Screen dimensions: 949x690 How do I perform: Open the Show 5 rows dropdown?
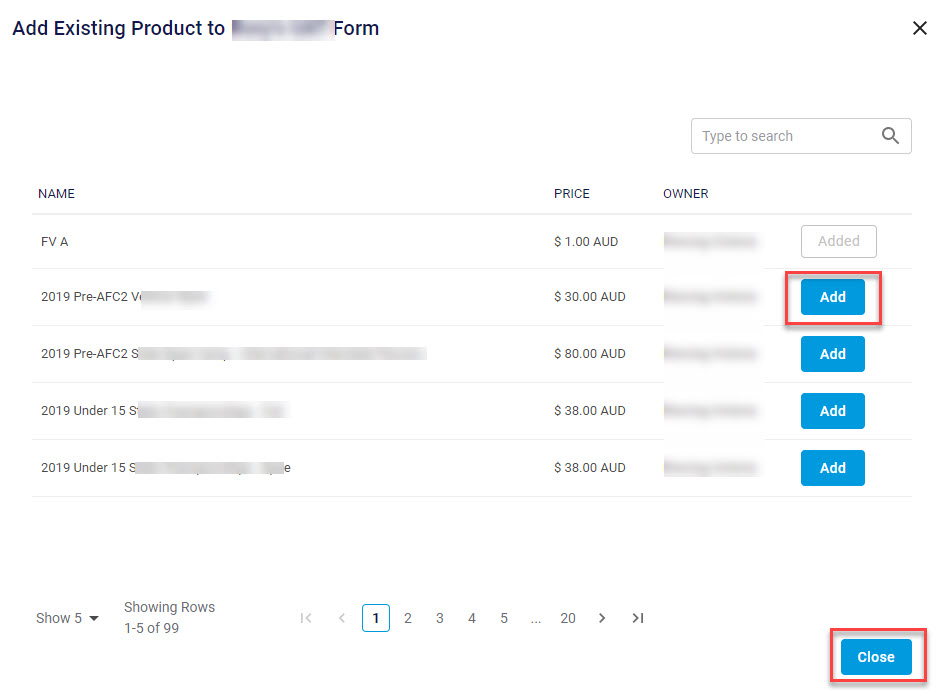click(x=68, y=618)
